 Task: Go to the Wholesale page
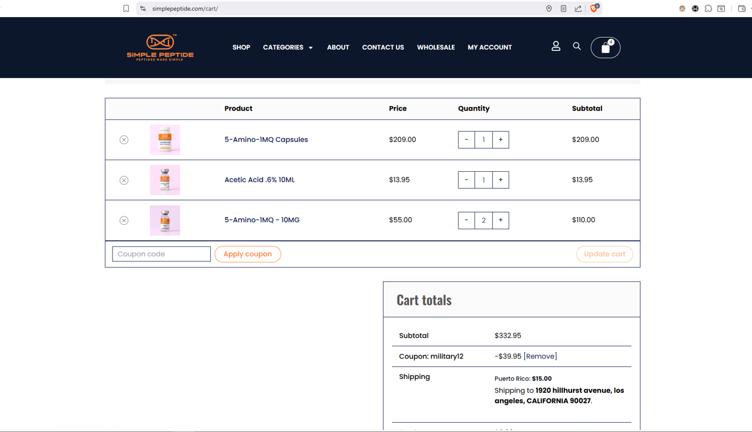(435, 47)
